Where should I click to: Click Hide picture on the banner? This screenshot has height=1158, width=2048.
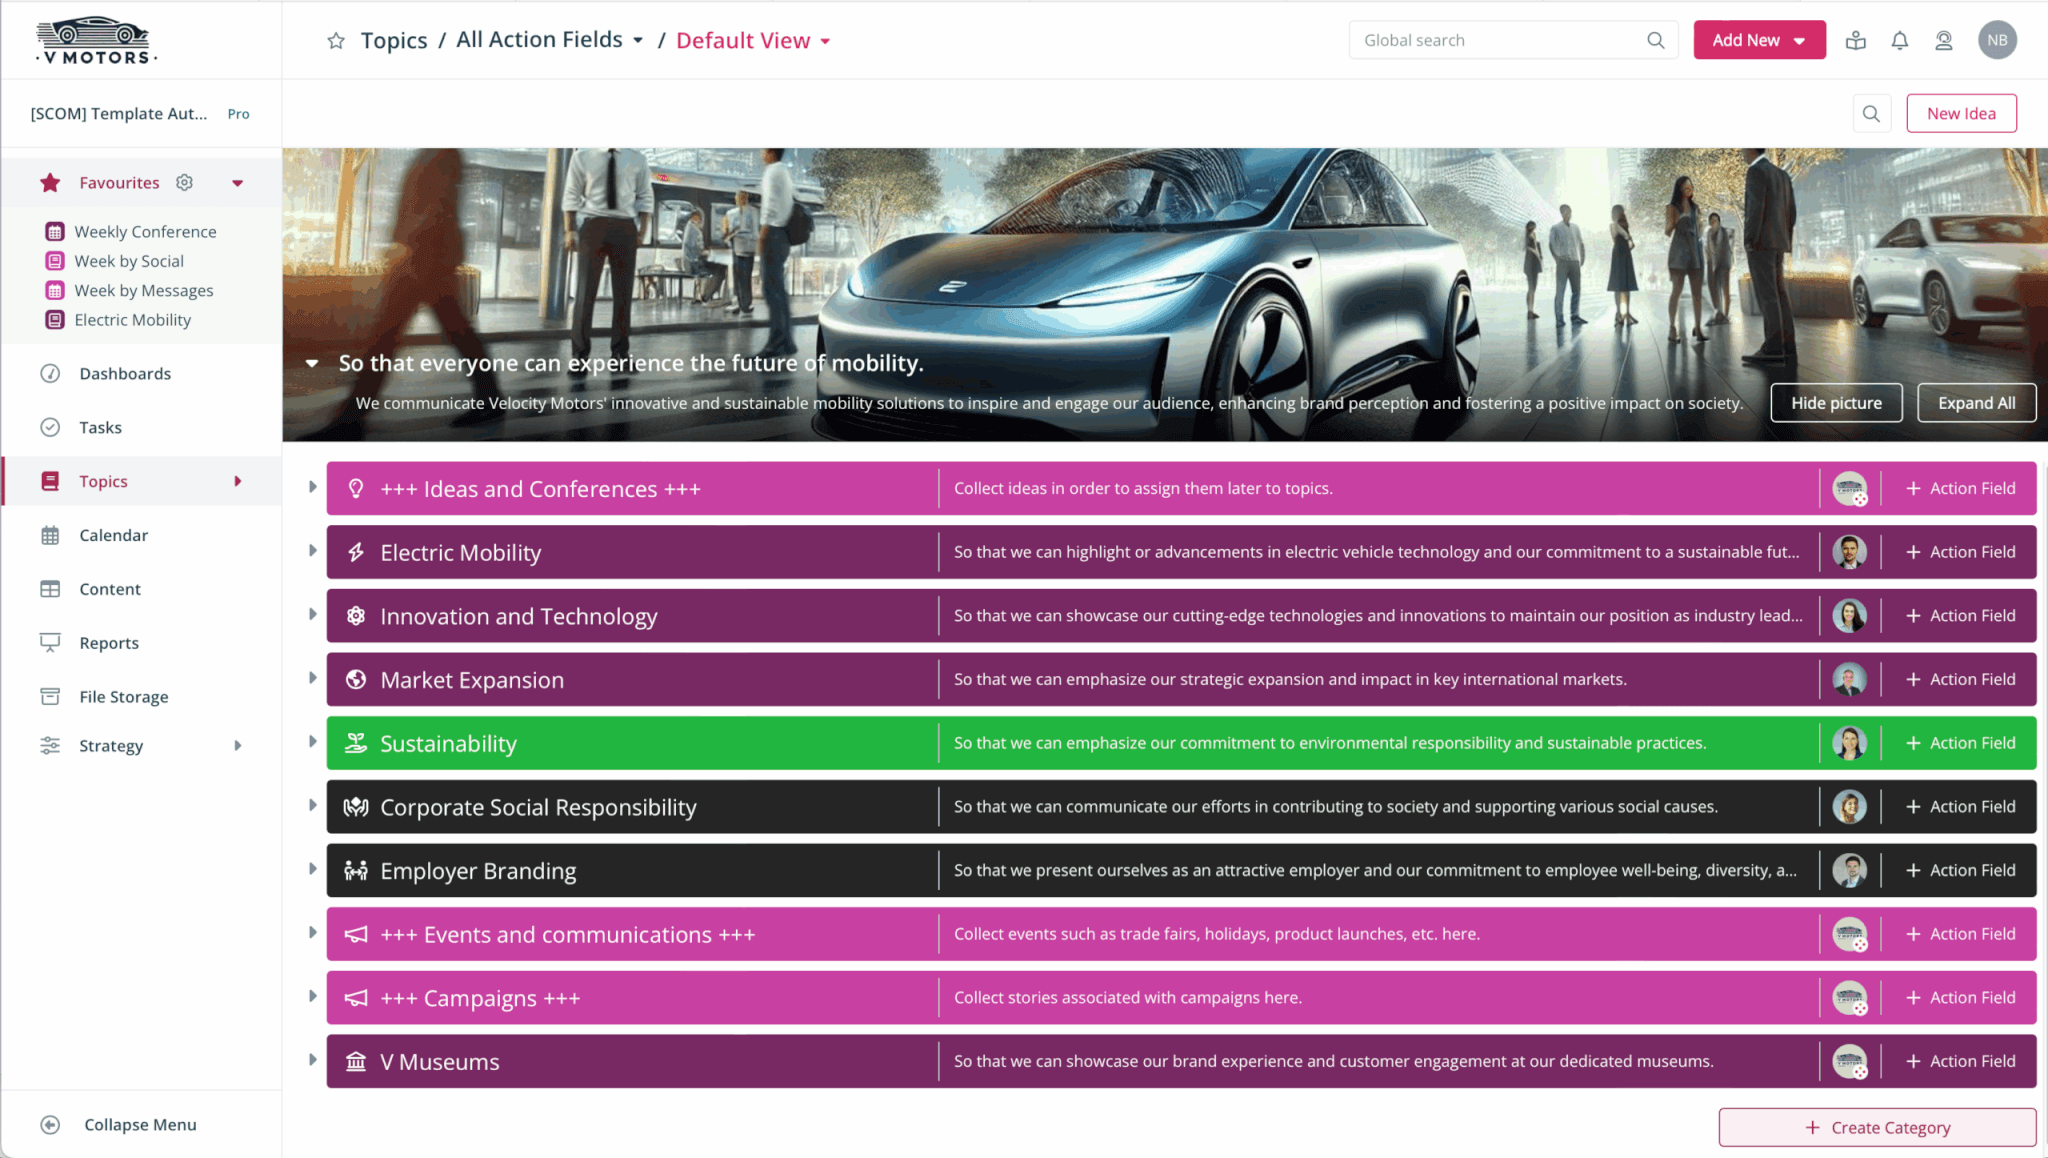[1836, 402]
